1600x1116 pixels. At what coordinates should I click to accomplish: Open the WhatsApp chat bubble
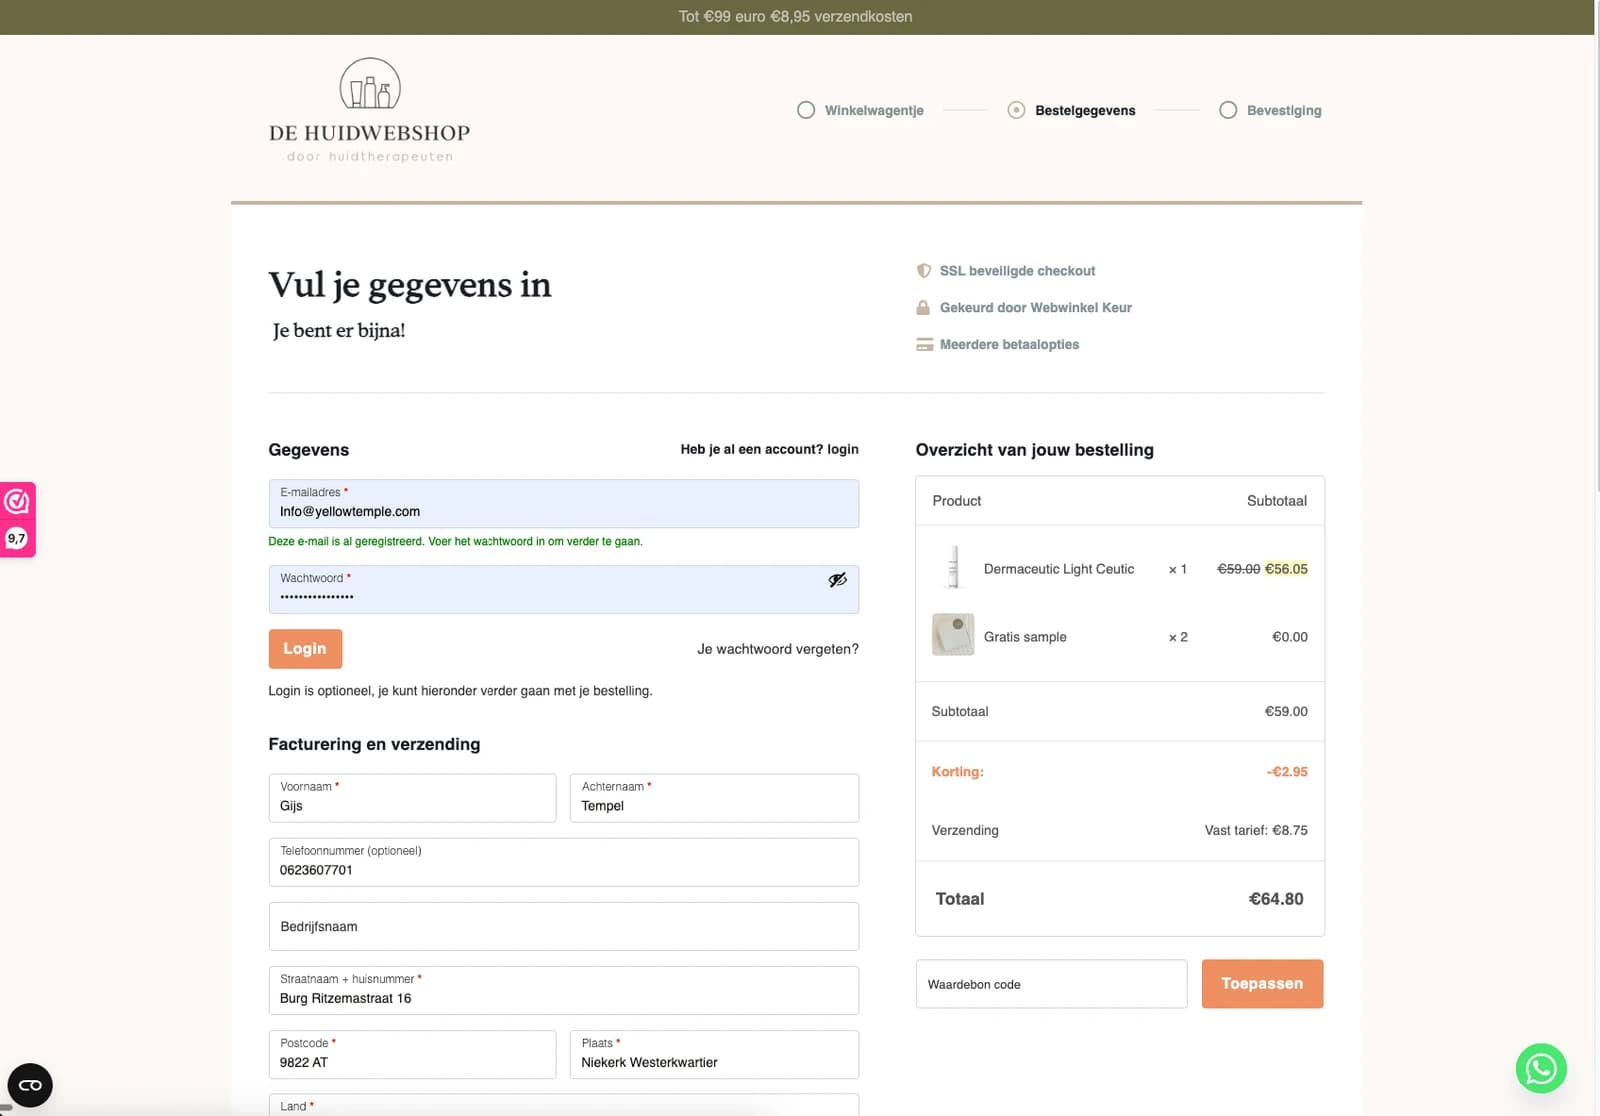click(1541, 1068)
